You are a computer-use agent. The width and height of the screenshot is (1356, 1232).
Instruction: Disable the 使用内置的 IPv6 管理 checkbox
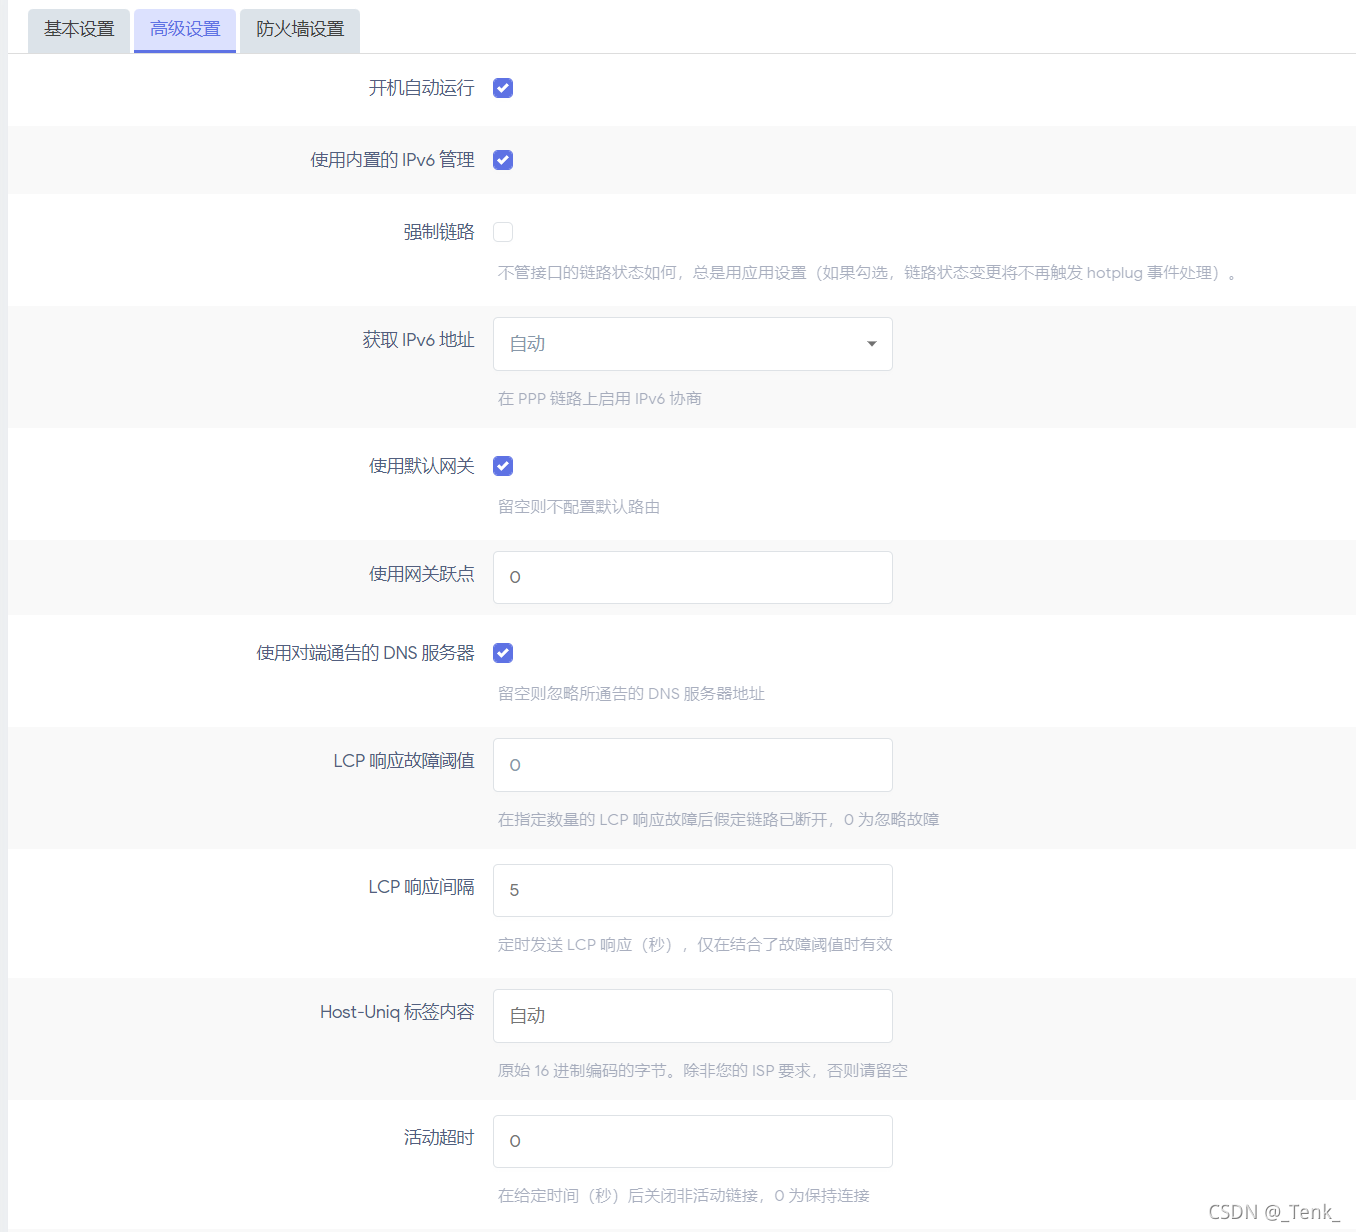click(x=503, y=160)
